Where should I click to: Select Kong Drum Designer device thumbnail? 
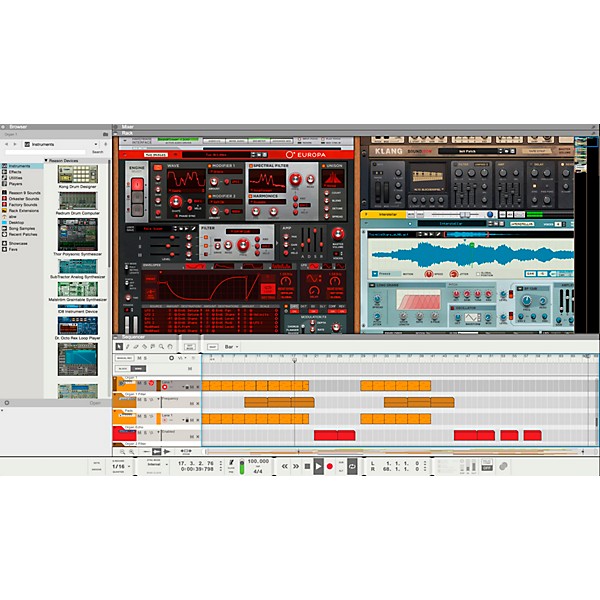[78, 174]
